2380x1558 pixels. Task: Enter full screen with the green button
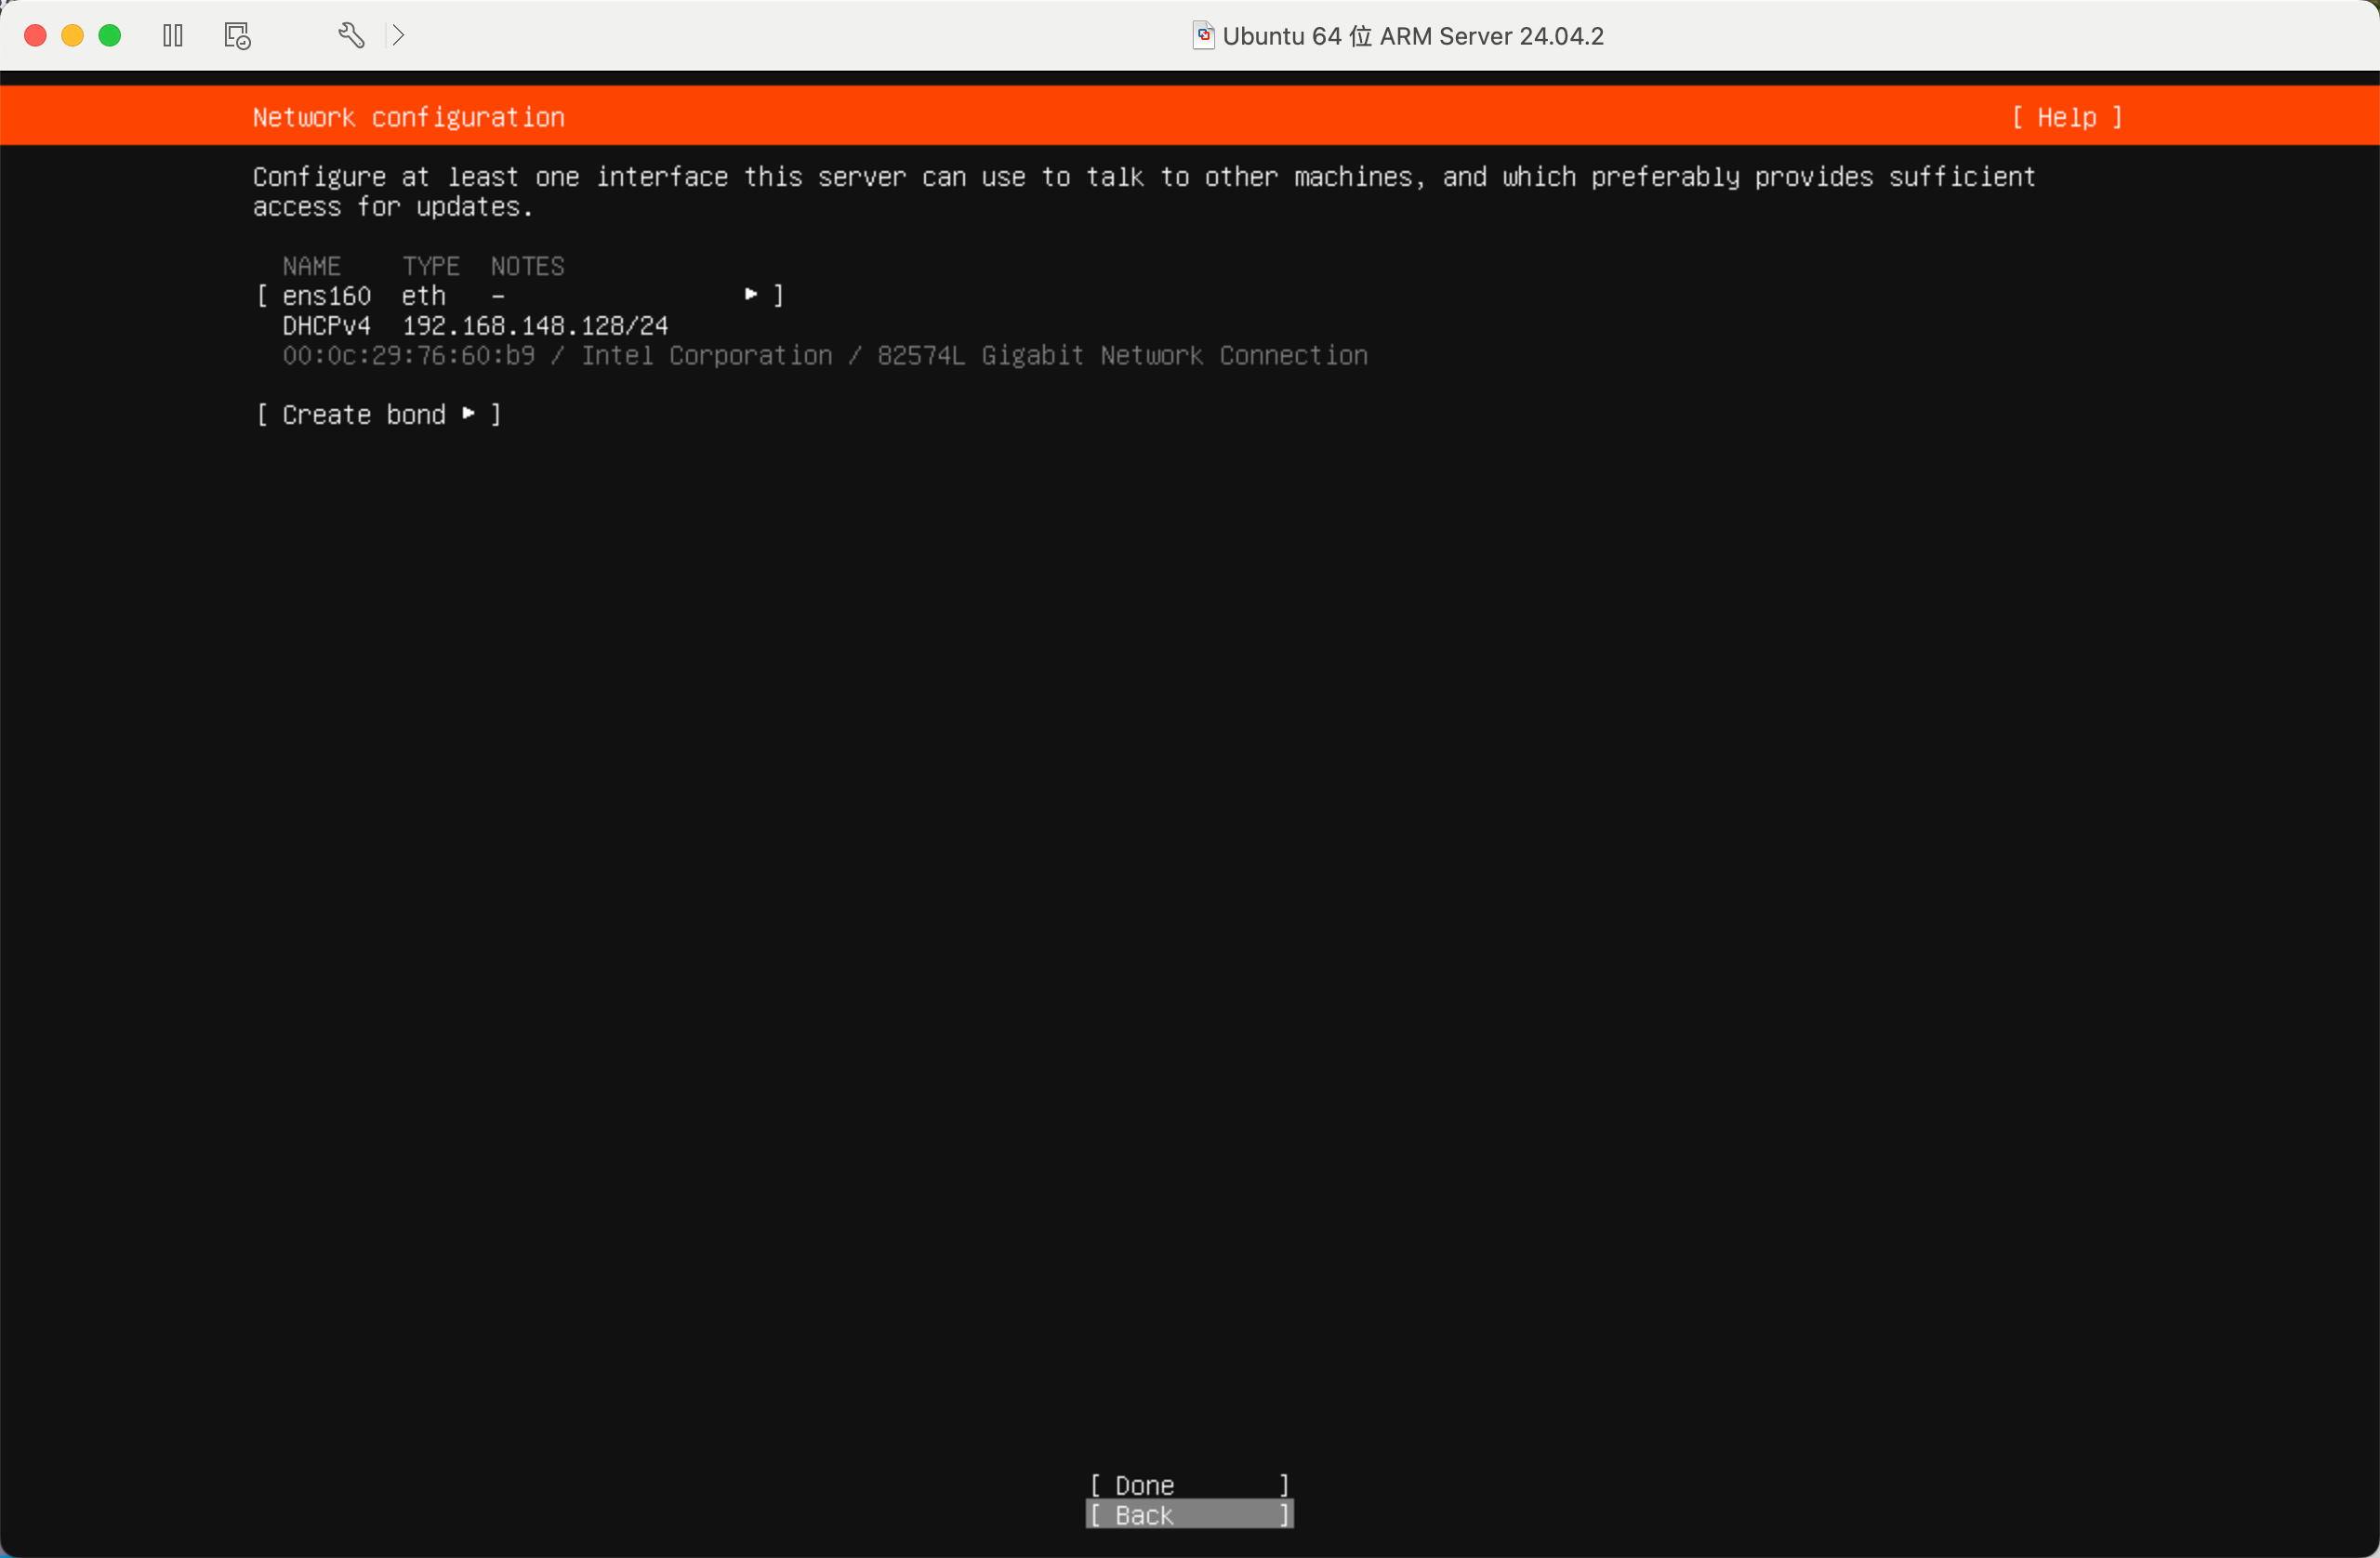pyautogui.click(x=110, y=36)
